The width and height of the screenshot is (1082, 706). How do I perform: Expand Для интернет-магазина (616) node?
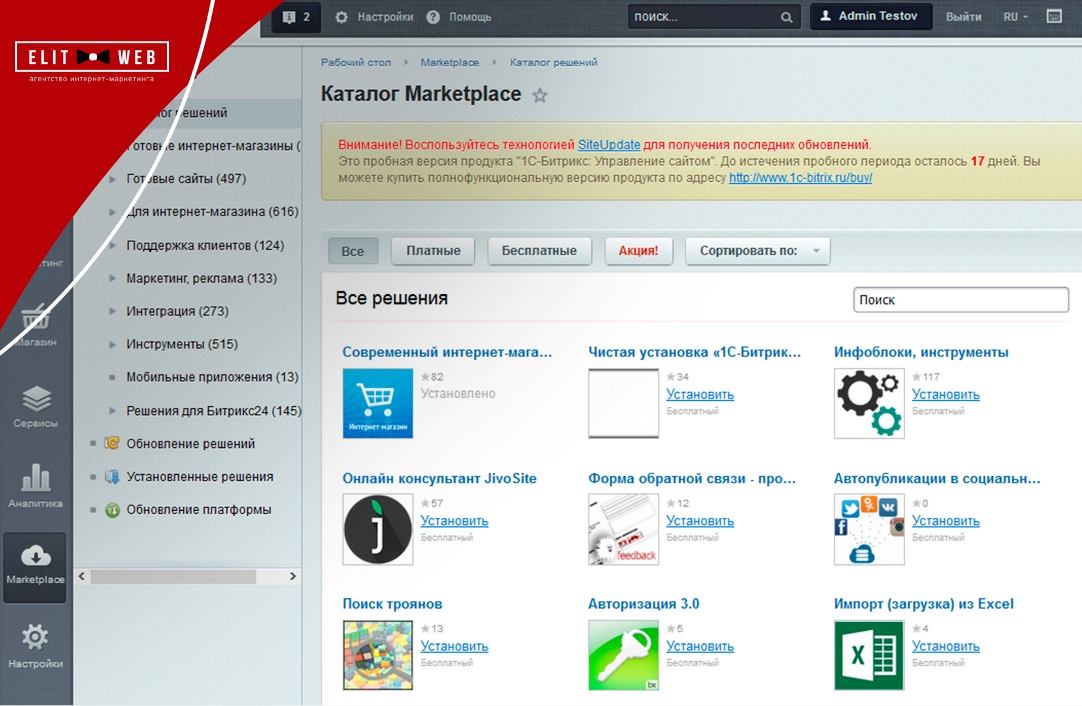point(112,212)
